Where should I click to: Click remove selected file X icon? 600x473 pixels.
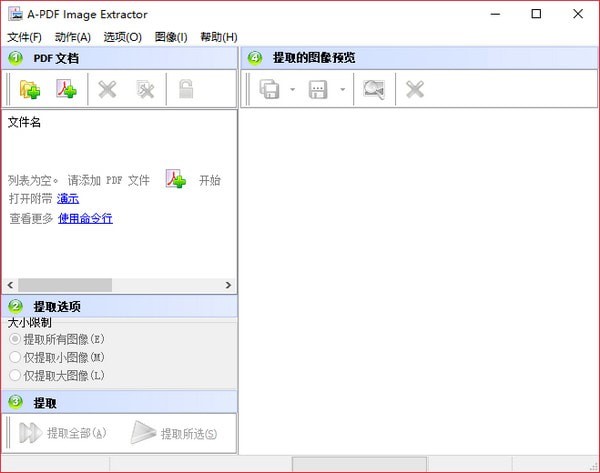pos(107,90)
